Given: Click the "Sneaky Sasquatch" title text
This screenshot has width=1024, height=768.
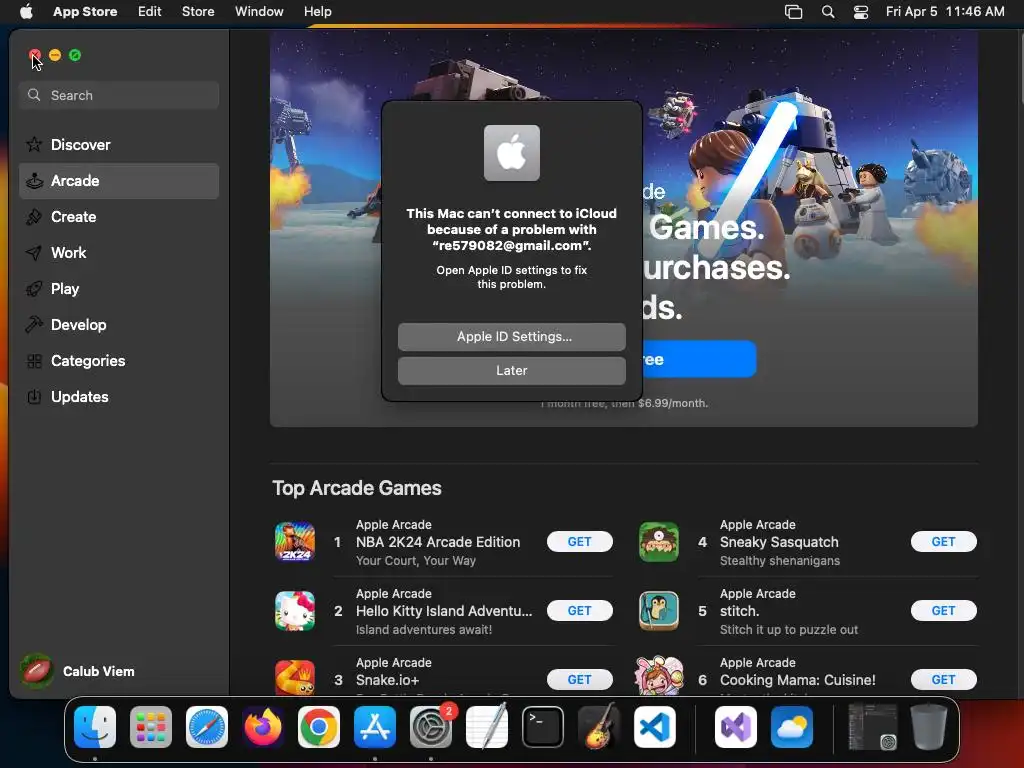Looking at the screenshot, I should (779, 542).
